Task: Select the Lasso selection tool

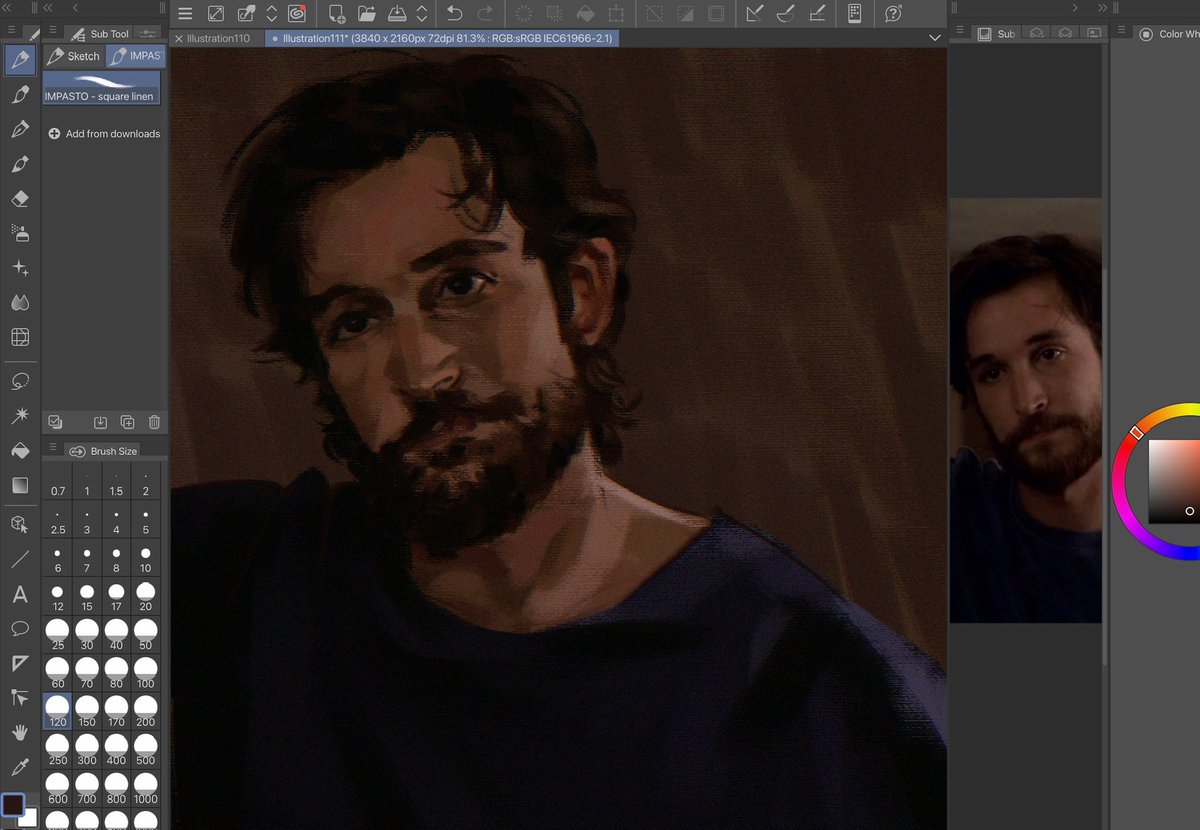Action: 20,380
